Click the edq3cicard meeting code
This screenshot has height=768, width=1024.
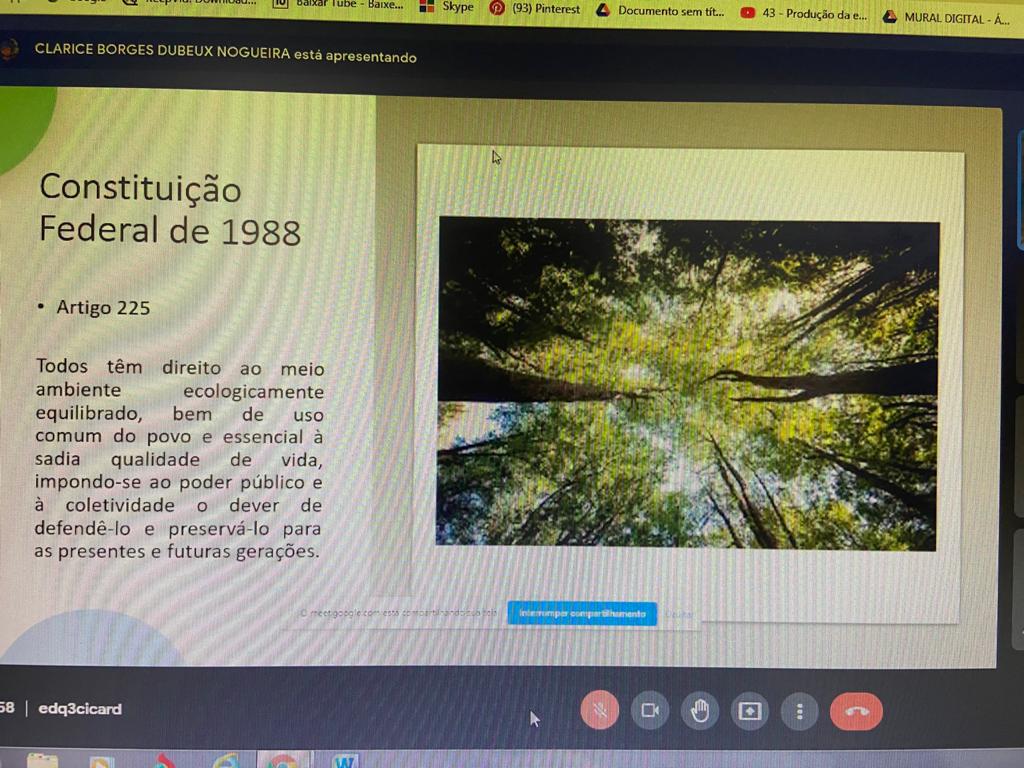pos(80,709)
